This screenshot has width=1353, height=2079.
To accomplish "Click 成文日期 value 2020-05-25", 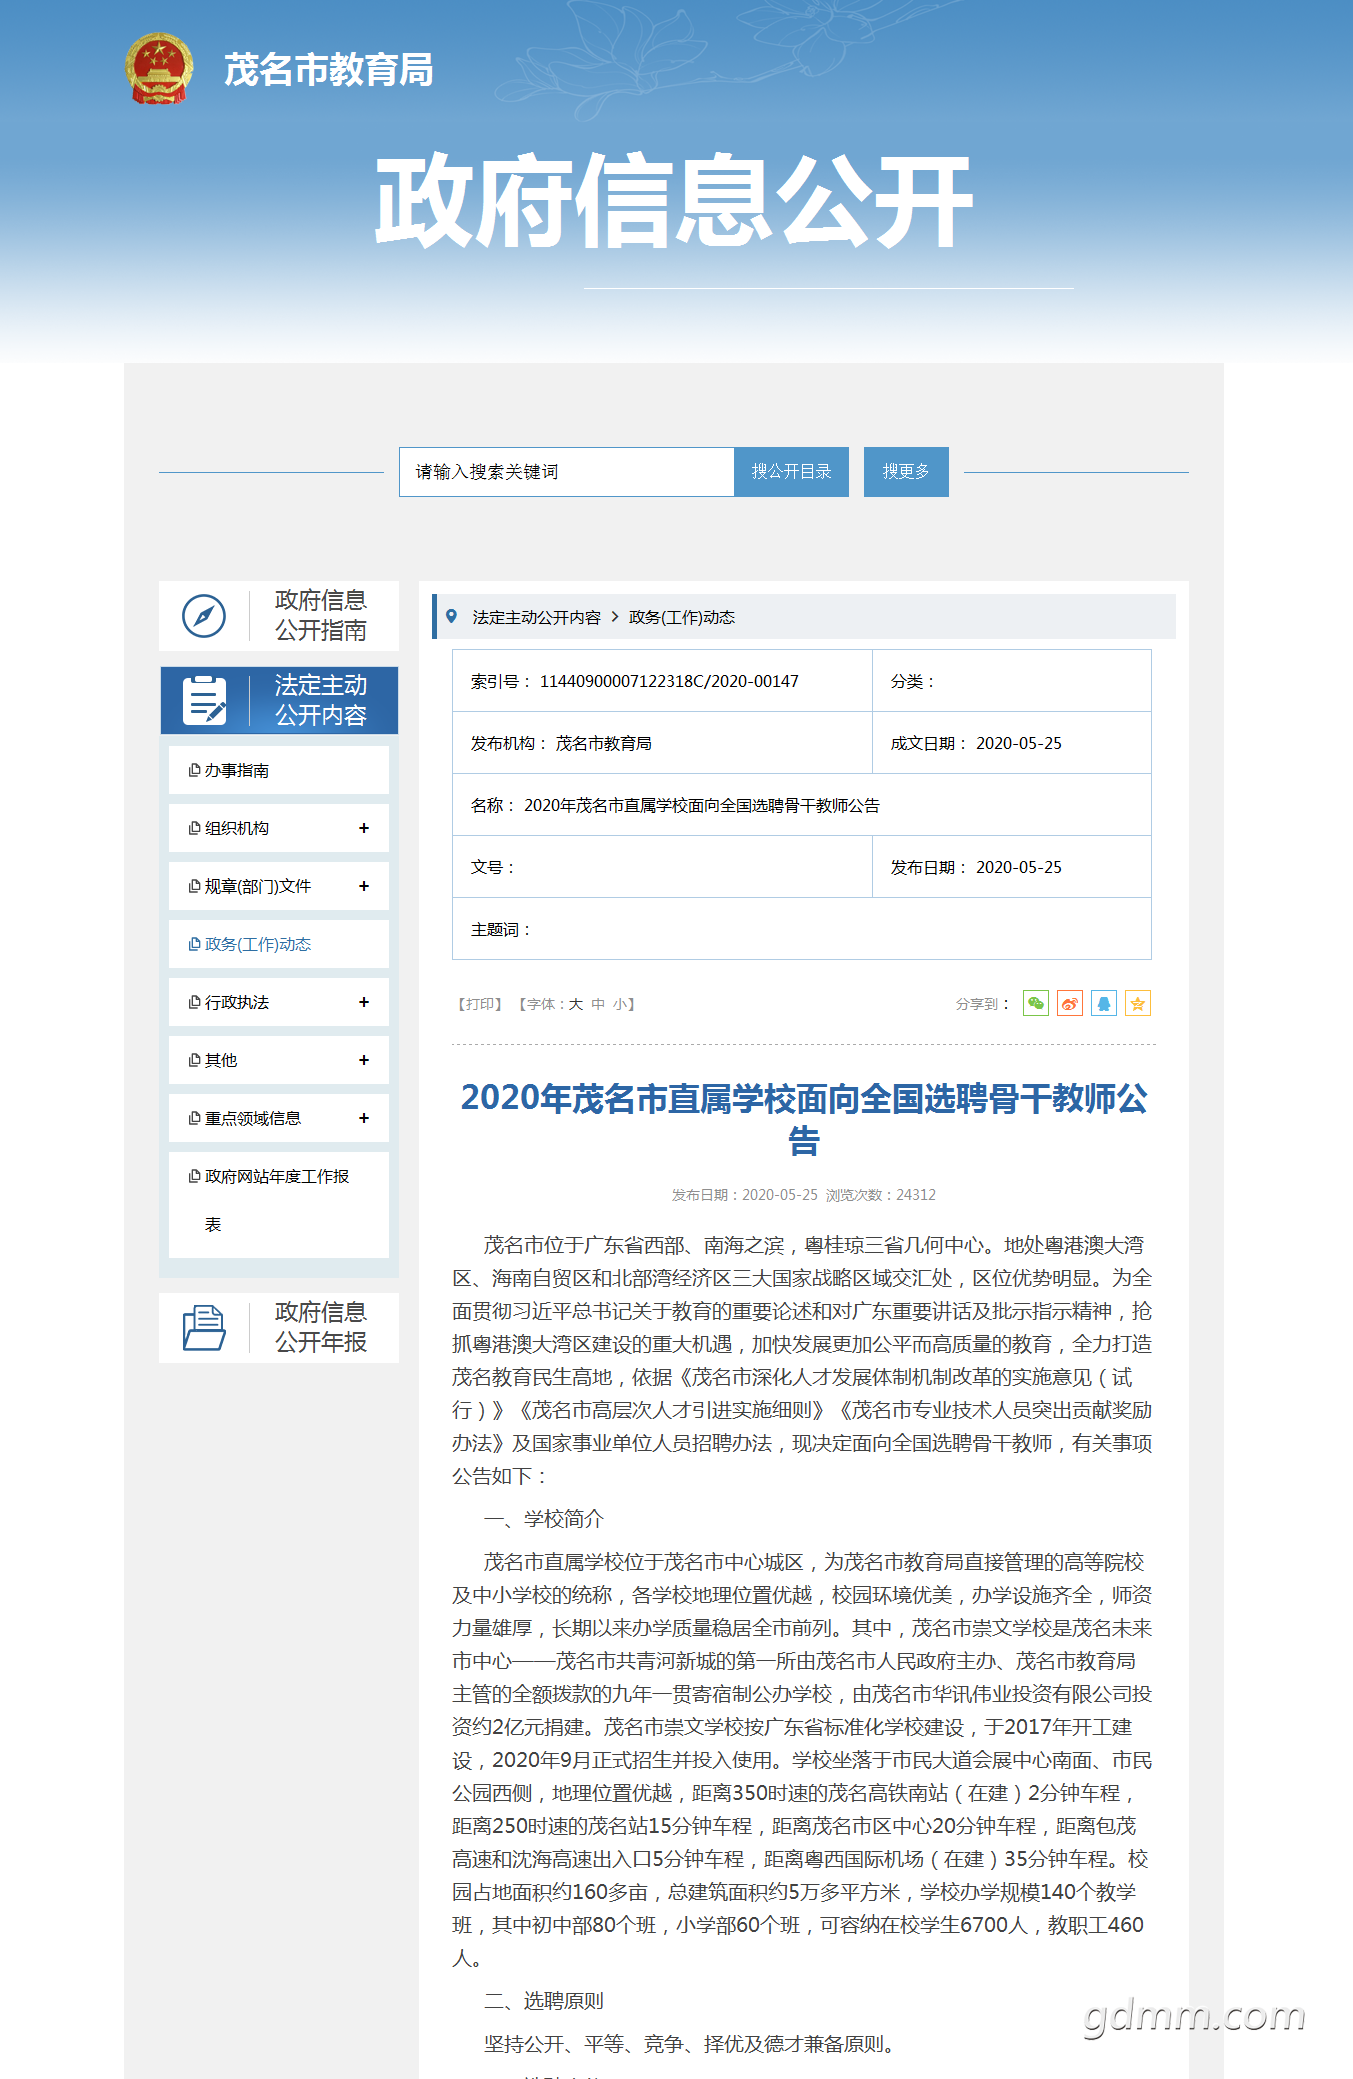I will coord(1019,743).
